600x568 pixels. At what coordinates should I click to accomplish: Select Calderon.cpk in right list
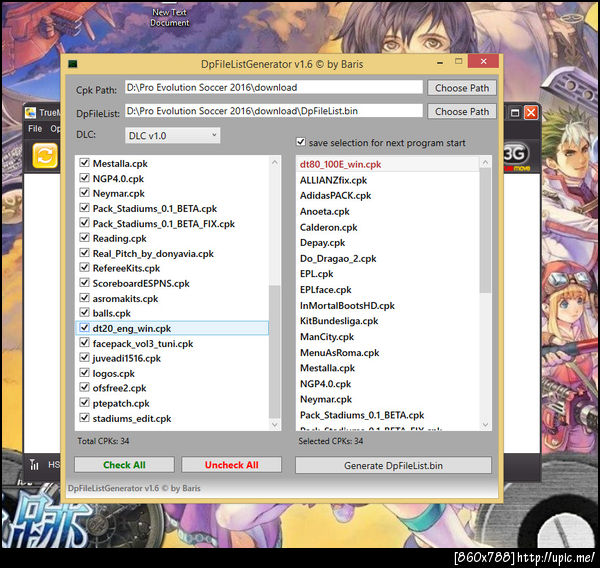click(388, 227)
